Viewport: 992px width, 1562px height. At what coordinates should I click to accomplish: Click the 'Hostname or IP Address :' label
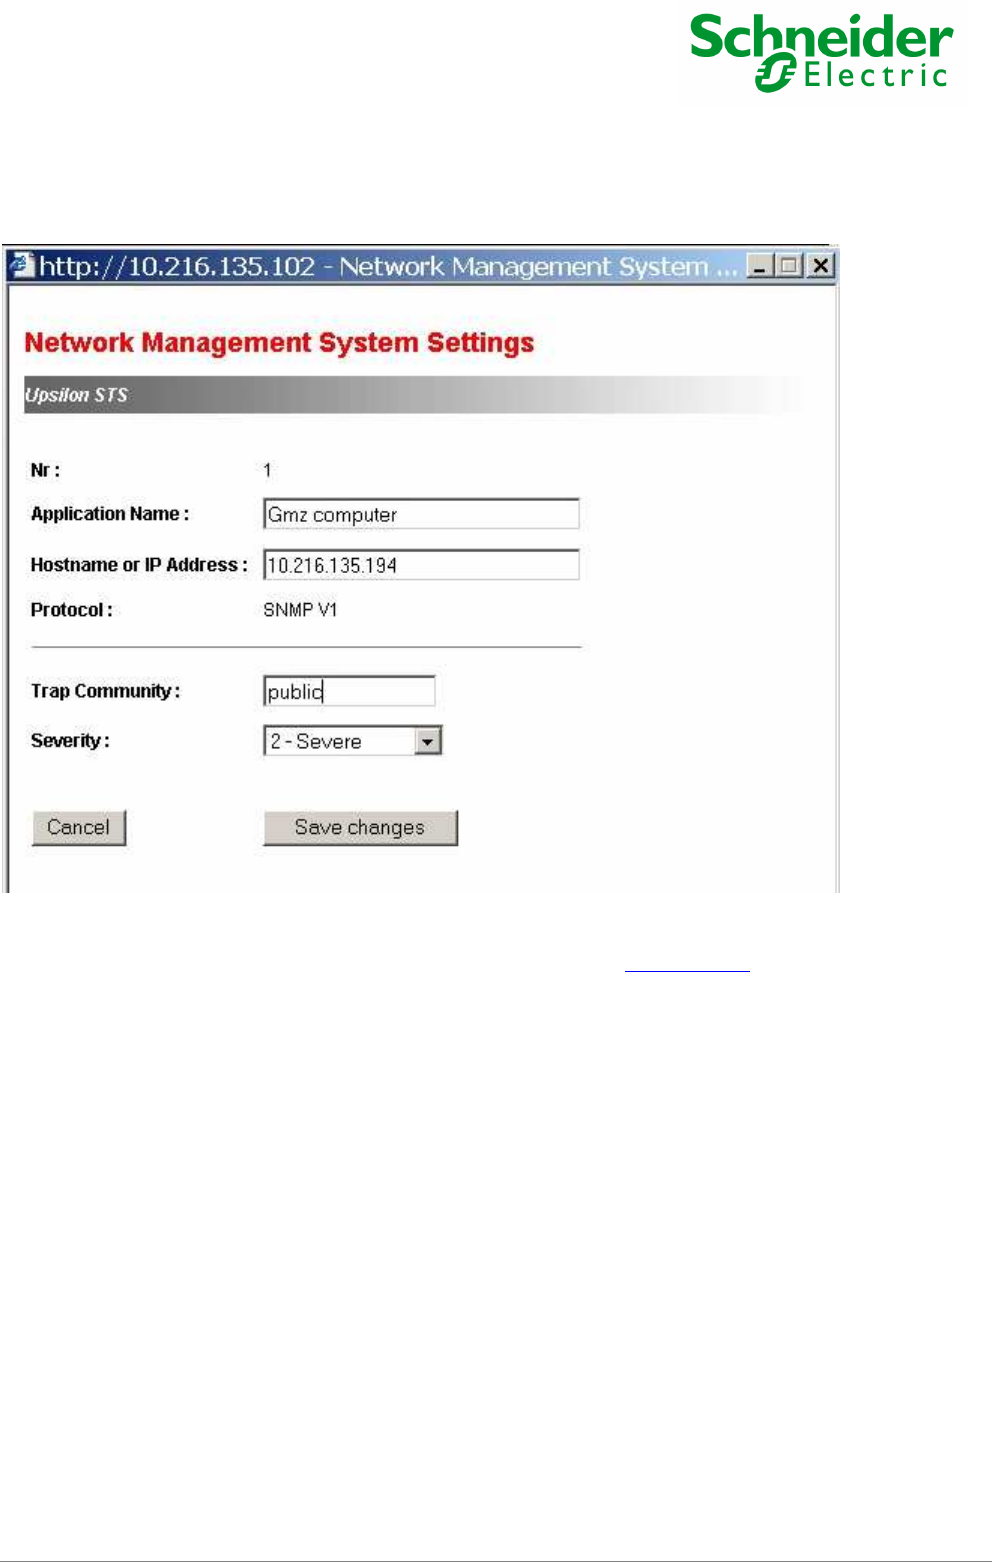[x=139, y=565]
